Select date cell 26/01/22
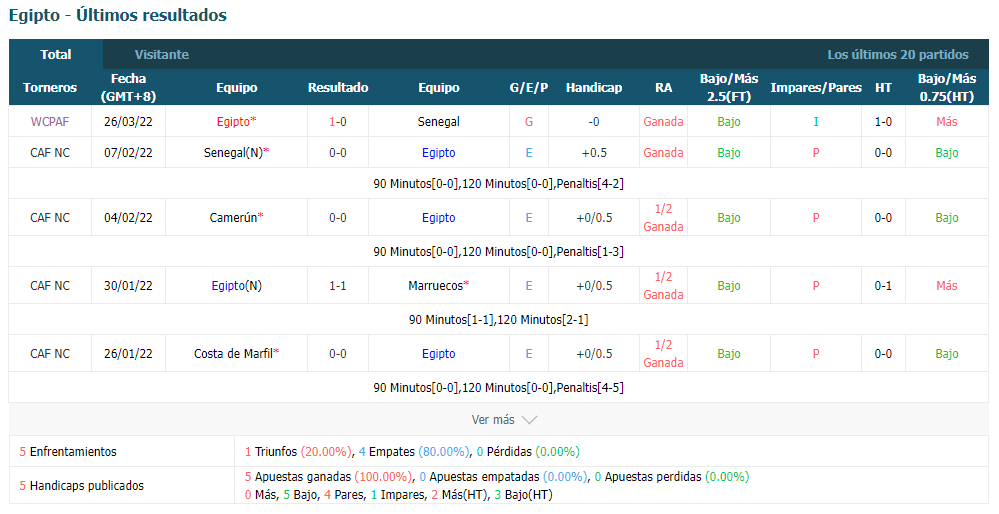This screenshot has height=514, width=999. [128, 353]
